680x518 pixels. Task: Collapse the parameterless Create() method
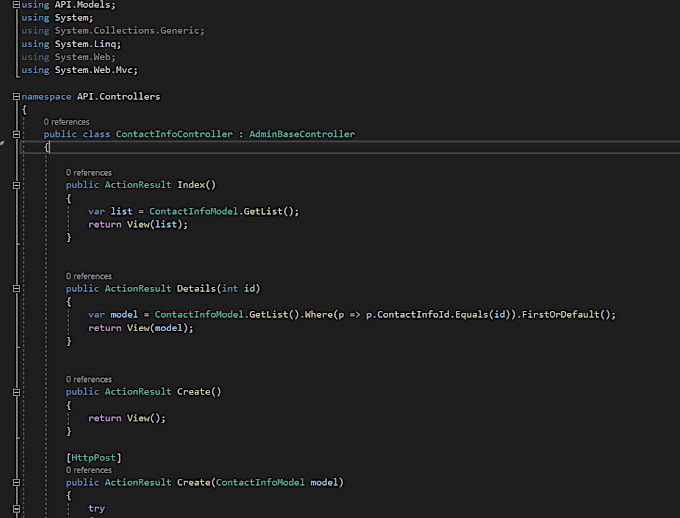pos(16,392)
